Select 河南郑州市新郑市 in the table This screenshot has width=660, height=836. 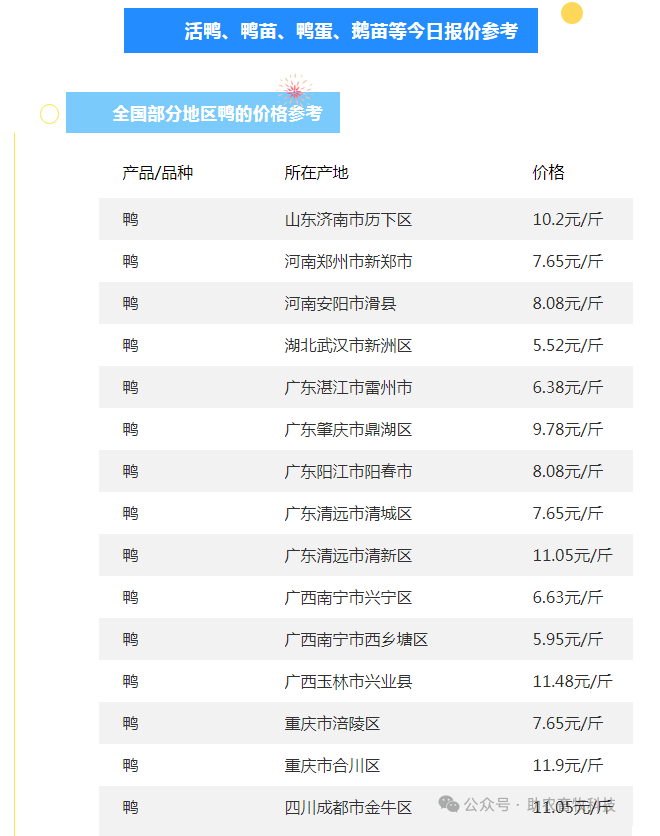coord(348,261)
